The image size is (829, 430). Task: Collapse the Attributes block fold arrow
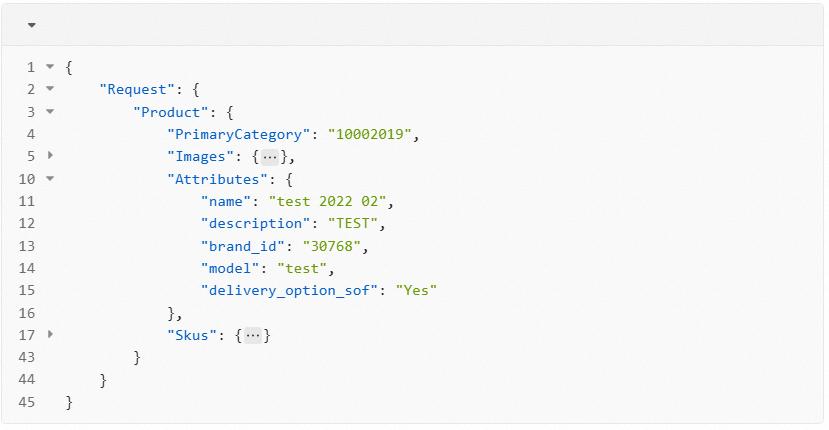[x=50, y=179]
